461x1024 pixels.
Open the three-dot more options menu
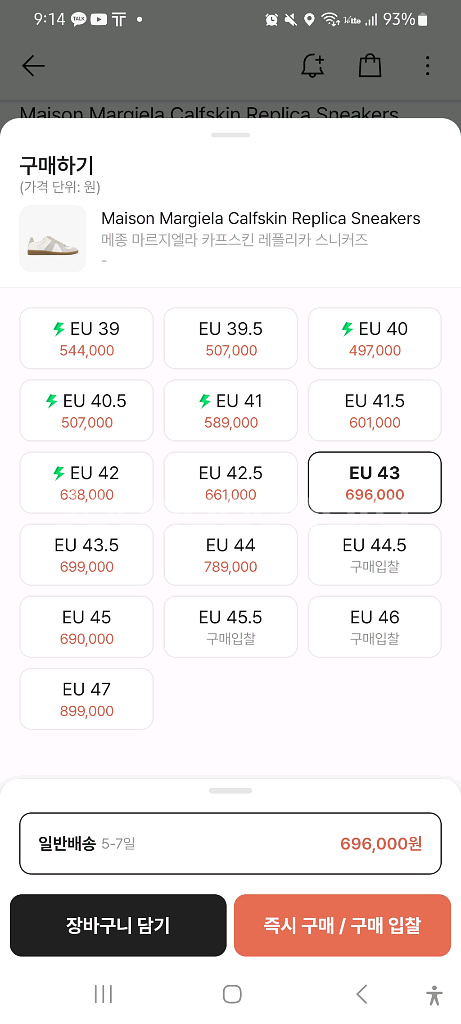click(x=427, y=65)
